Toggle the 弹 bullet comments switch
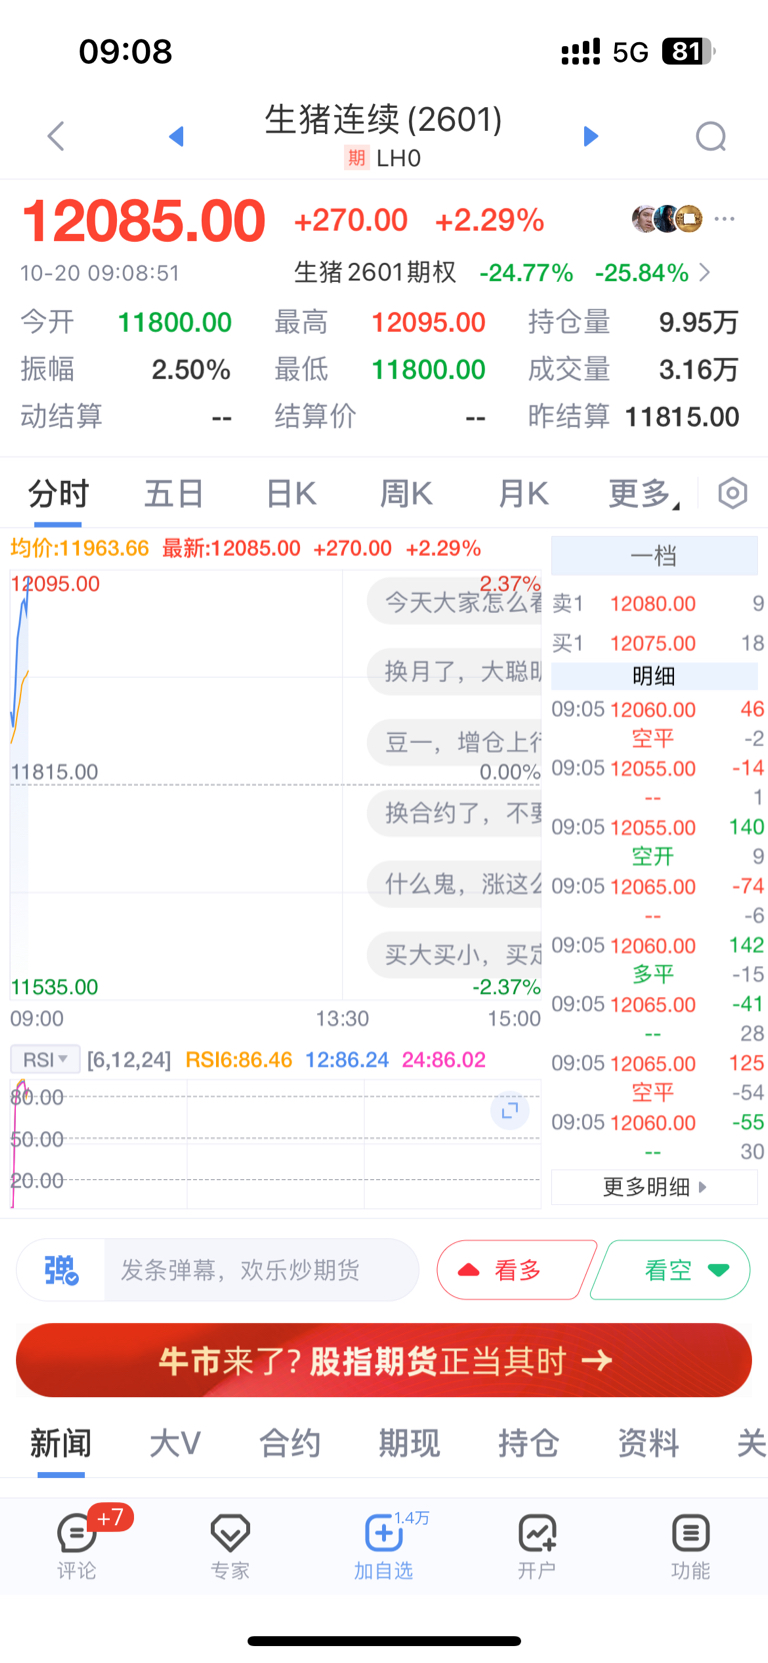768x1663 pixels. (61, 1270)
